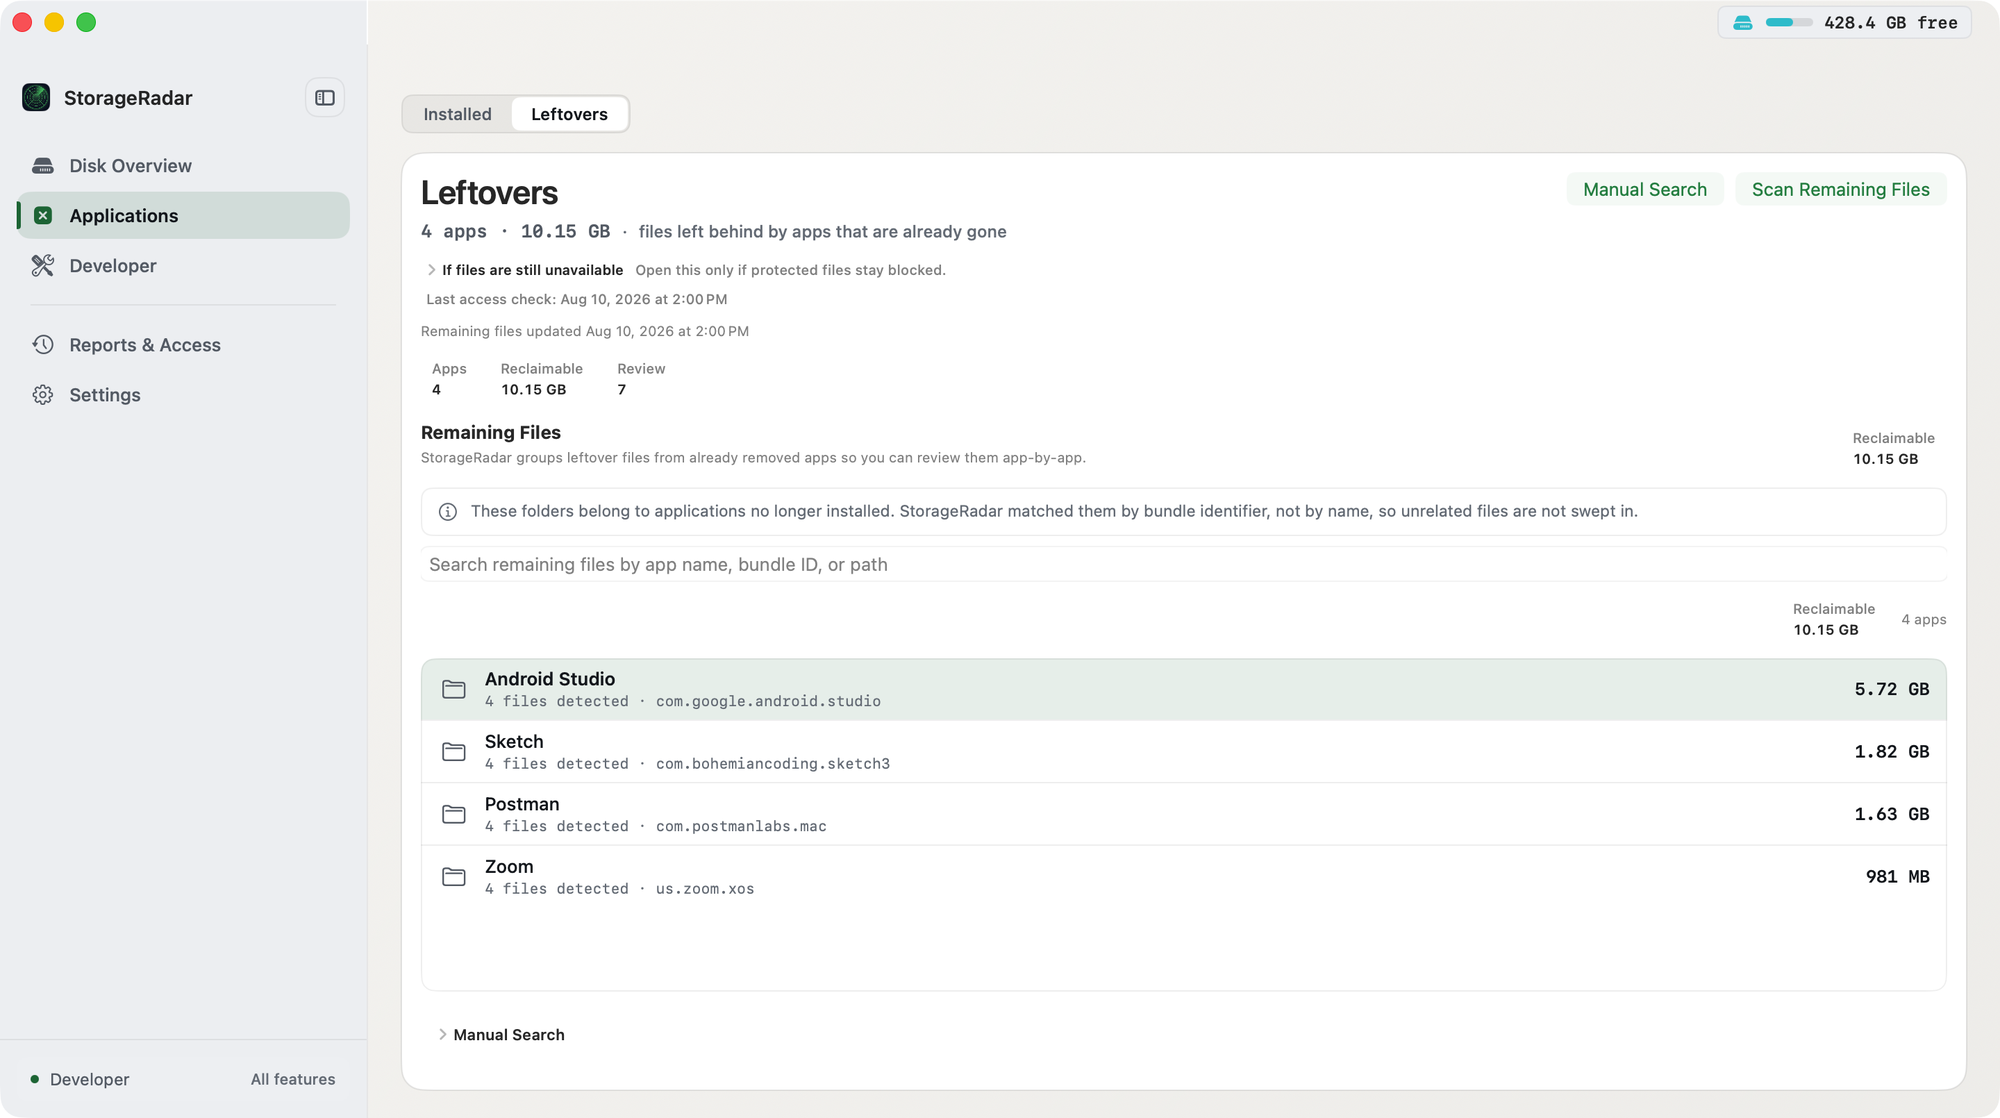This screenshot has width=2000, height=1118.
Task: Click the All features link
Action: [x=293, y=1079]
